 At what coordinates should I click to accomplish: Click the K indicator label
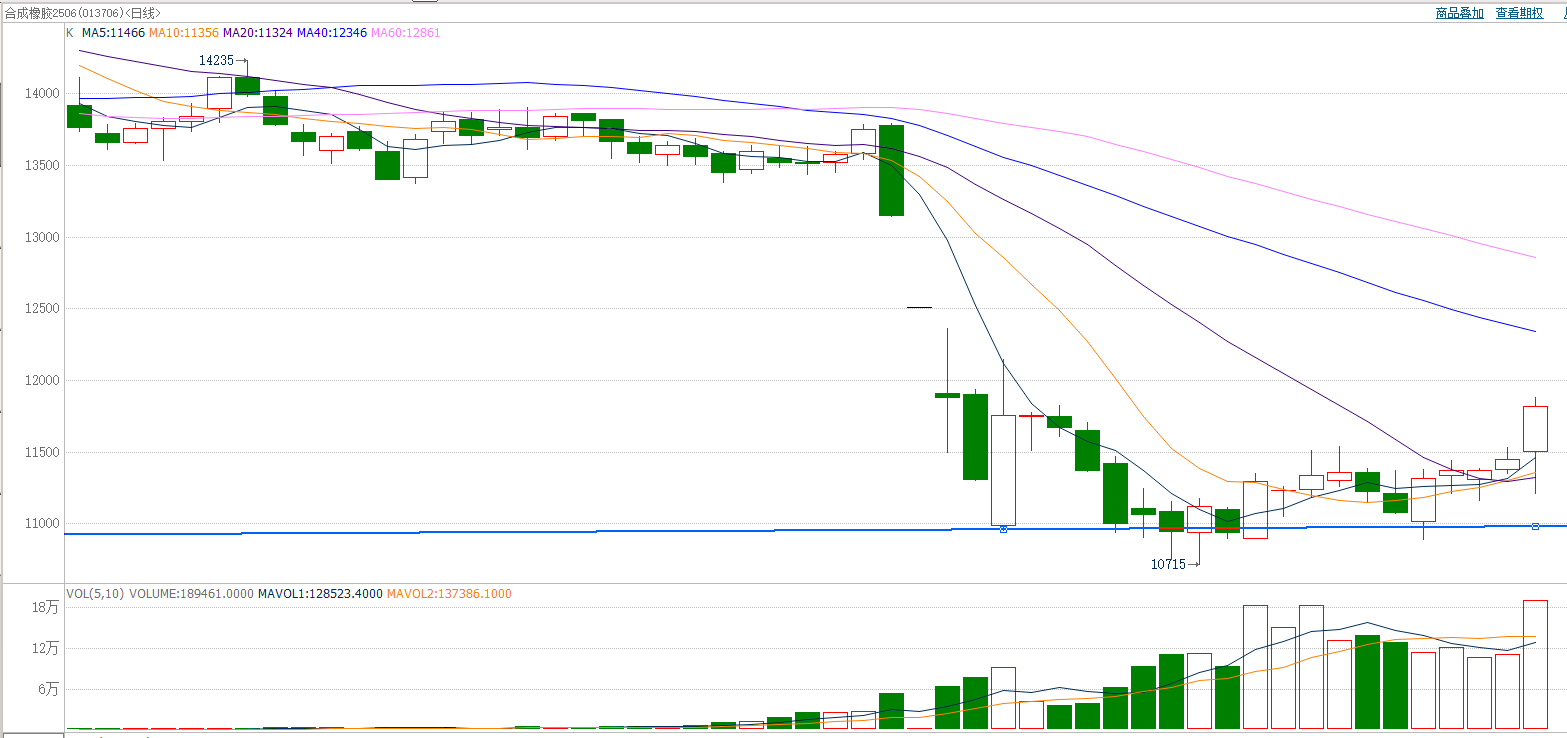tap(70, 33)
